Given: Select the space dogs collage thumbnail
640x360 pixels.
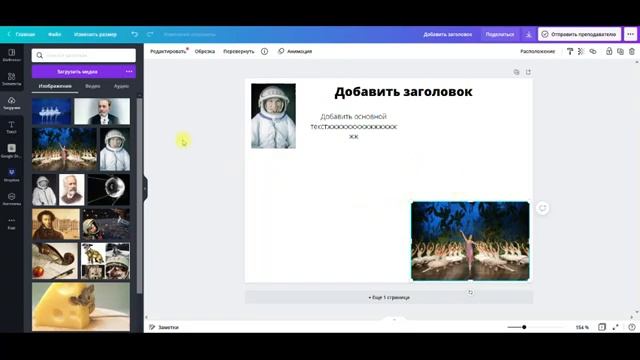Looking at the screenshot, I should (105, 261).
